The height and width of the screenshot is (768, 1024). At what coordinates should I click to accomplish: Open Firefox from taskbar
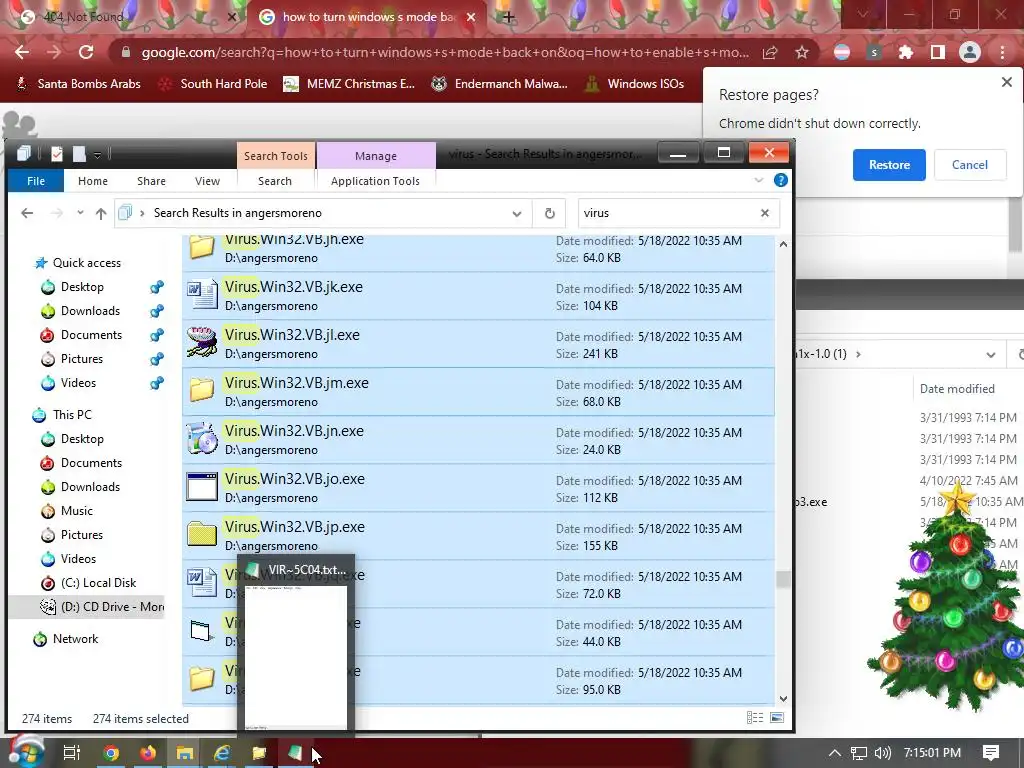(148, 753)
